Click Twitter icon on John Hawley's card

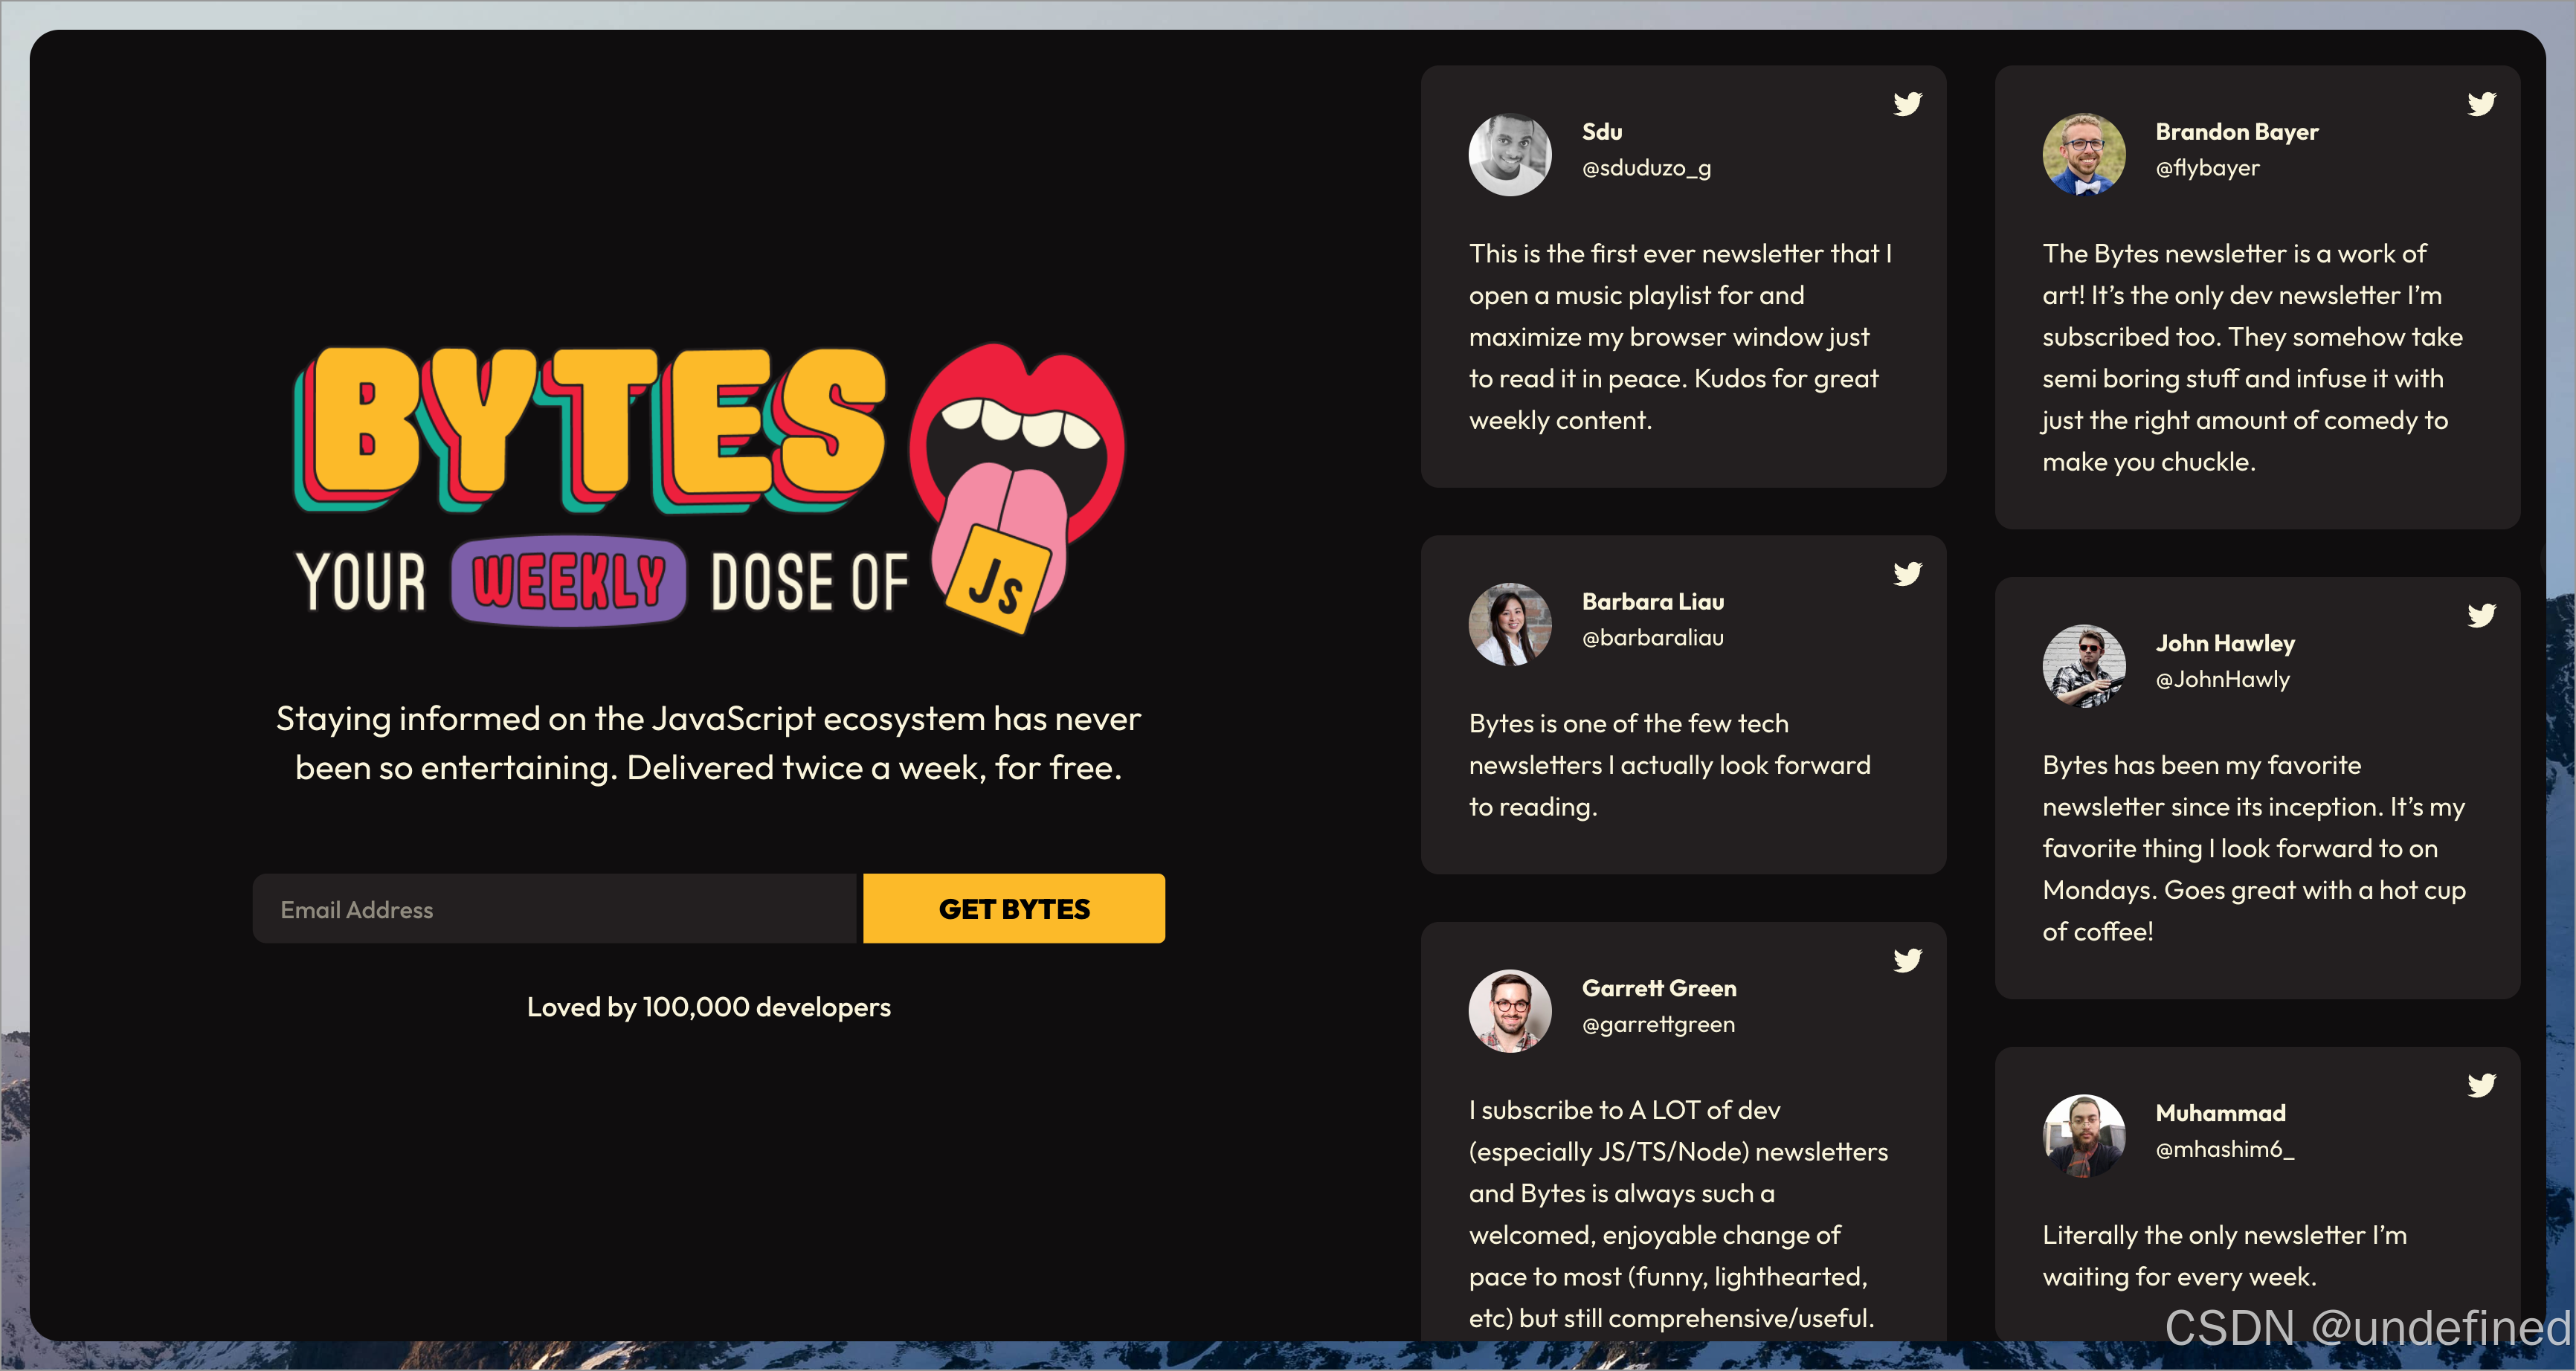coord(2481,615)
